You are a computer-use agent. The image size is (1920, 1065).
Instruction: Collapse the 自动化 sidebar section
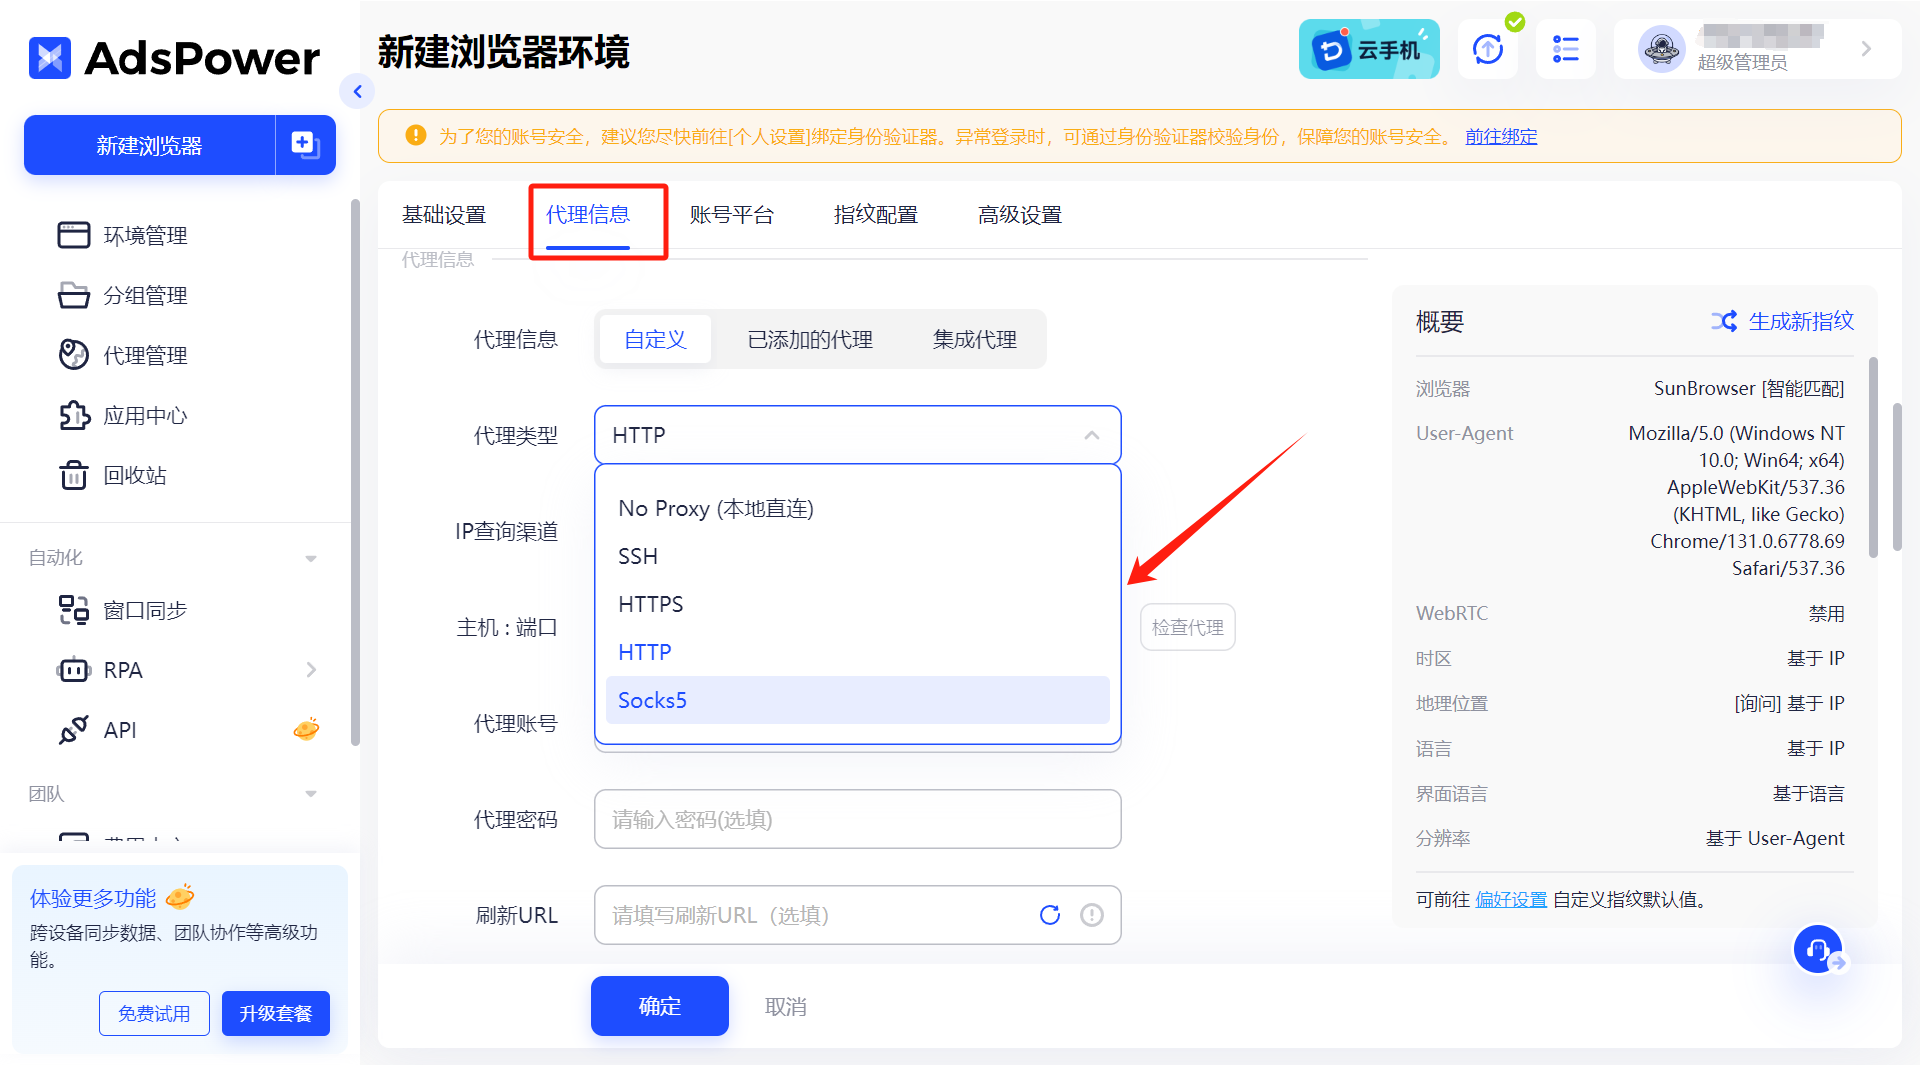(311, 558)
